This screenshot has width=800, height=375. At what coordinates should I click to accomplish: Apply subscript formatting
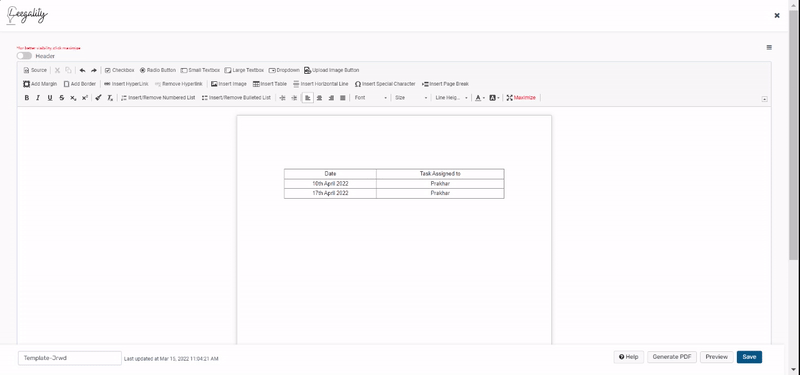[x=73, y=97]
